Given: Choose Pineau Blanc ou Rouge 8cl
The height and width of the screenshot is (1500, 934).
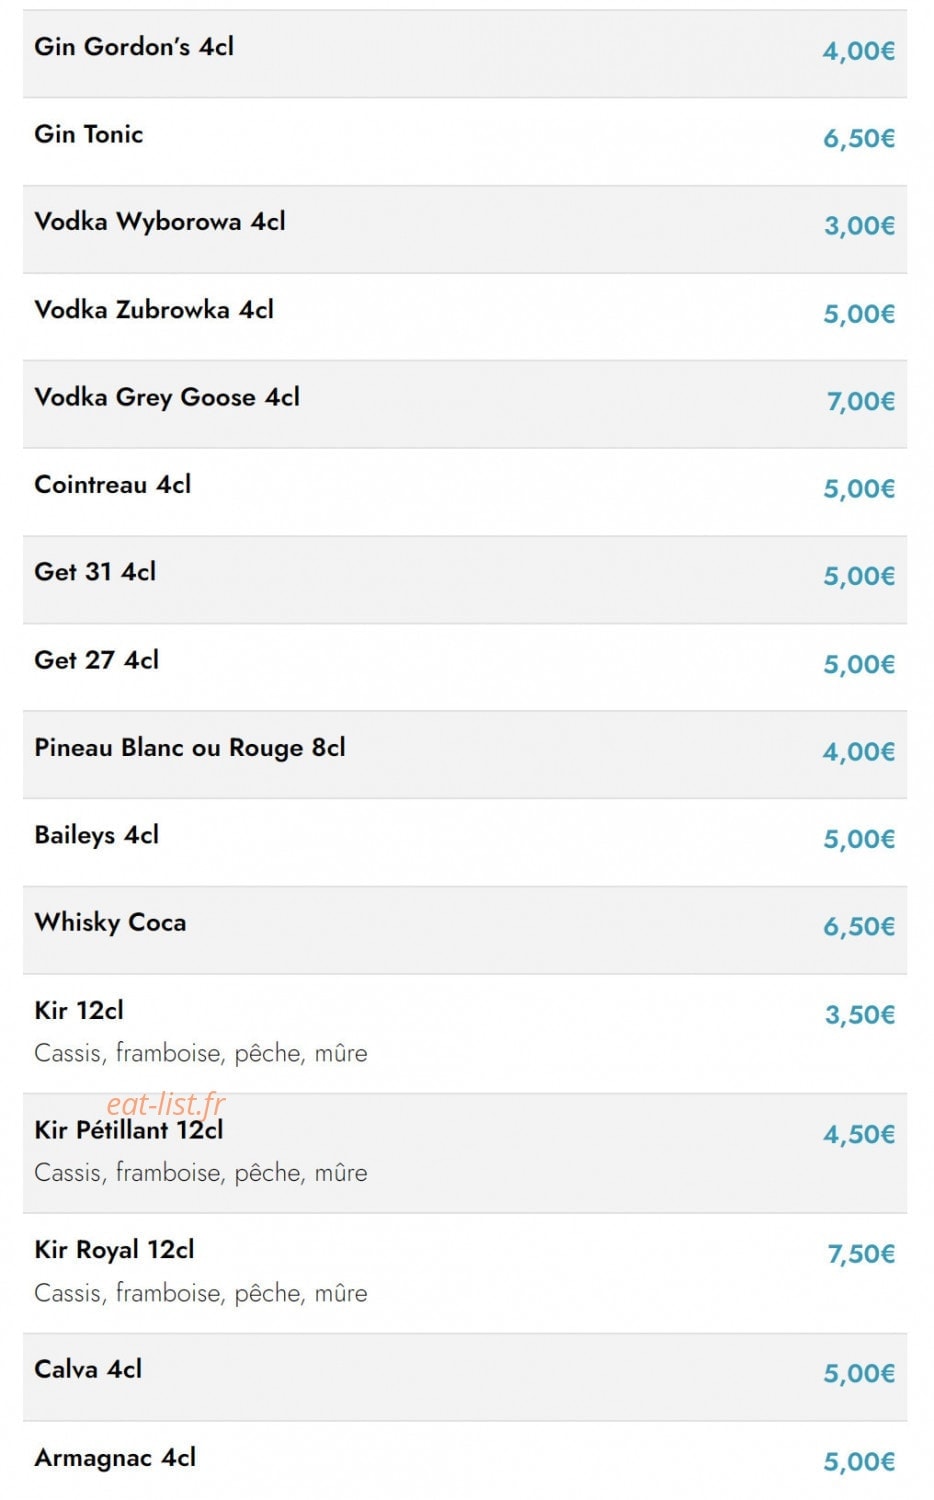Looking at the screenshot, I should tap(465, 755).
